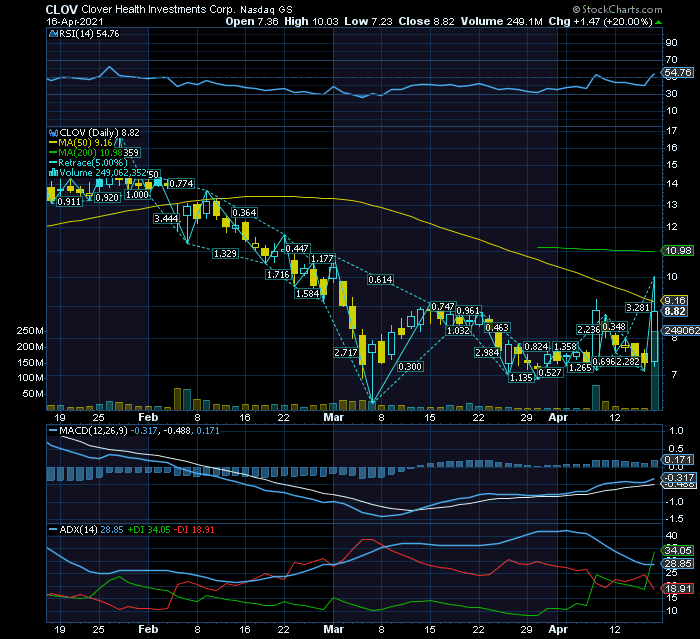700x639 pixels.
Task: Click the 1.000 retrace label
Action: pyautogui.click(x=137, y=195)
